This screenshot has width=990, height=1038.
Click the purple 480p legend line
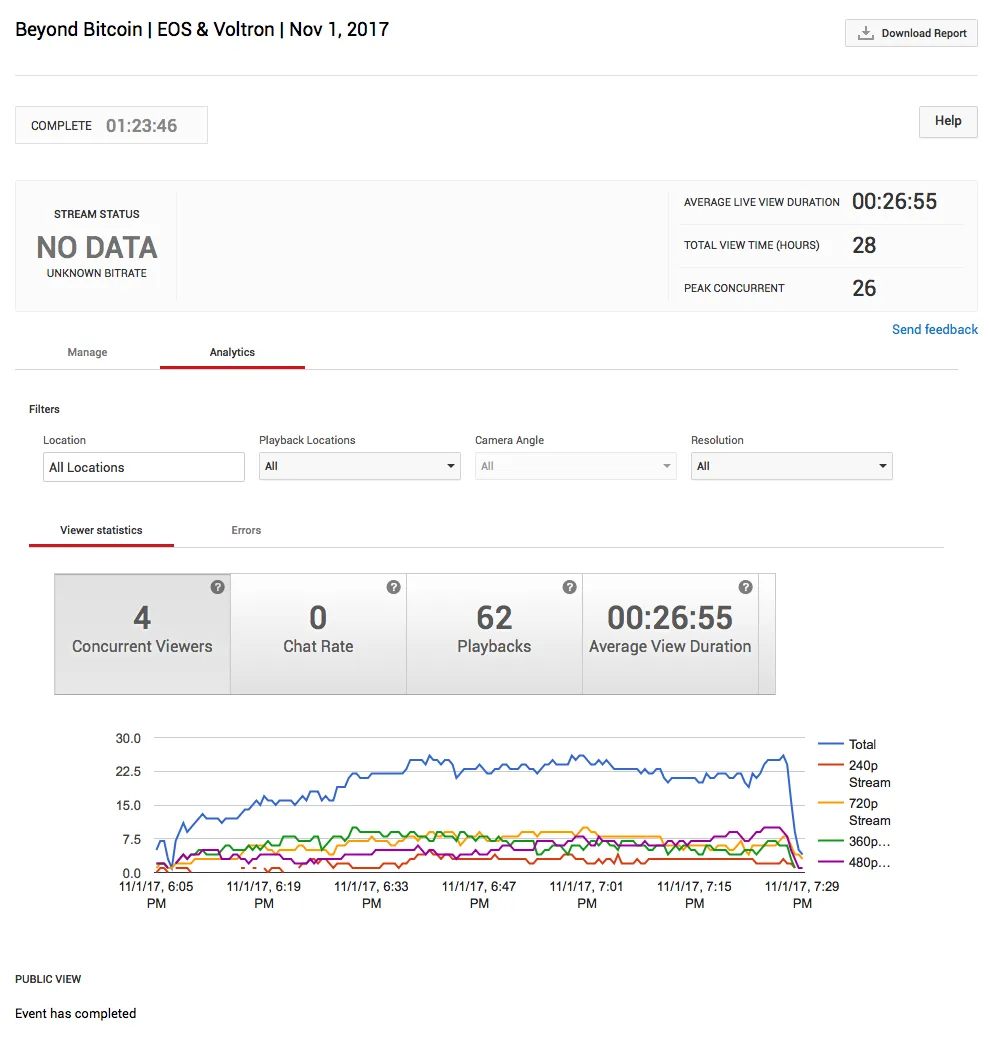click(830, 862)
